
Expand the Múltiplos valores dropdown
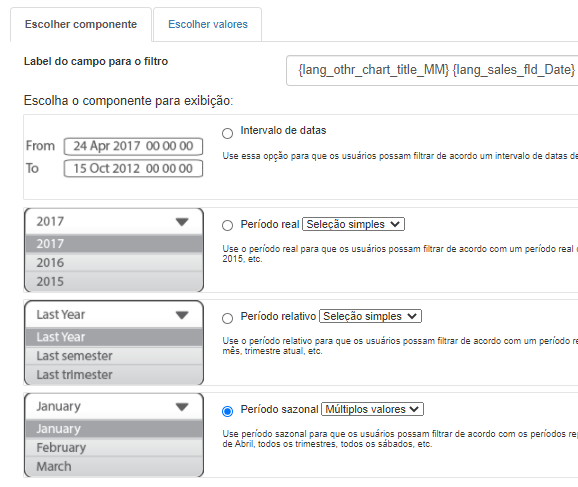click(372, 409)
